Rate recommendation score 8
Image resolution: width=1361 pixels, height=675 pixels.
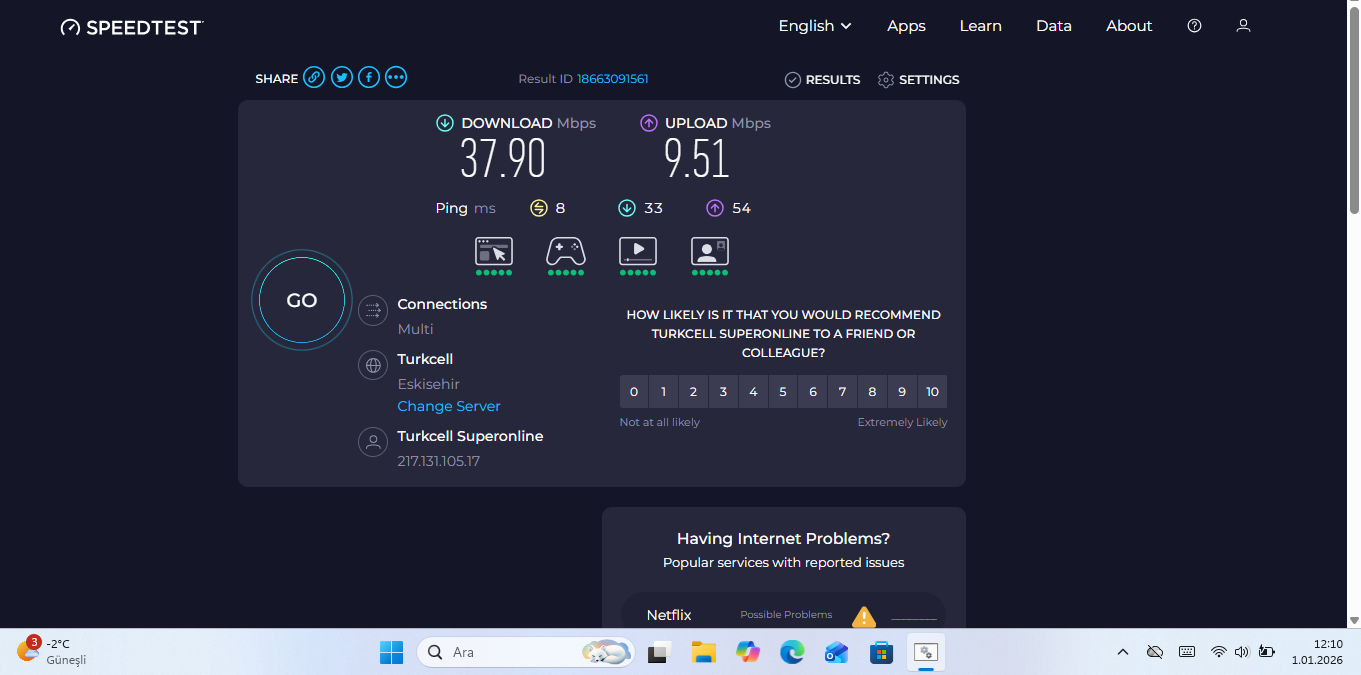873,392
